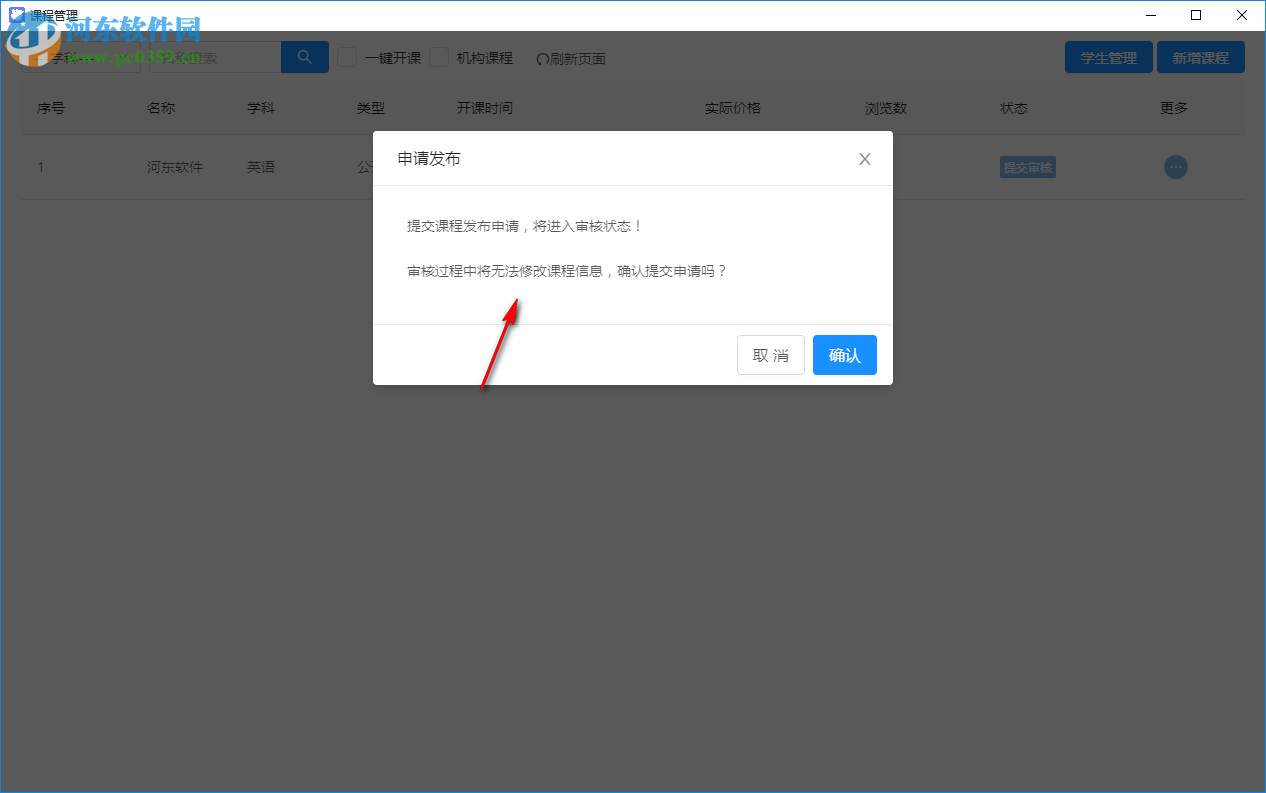
Task: Check the 机构课程 option
Action: click(x=439, y=58)
